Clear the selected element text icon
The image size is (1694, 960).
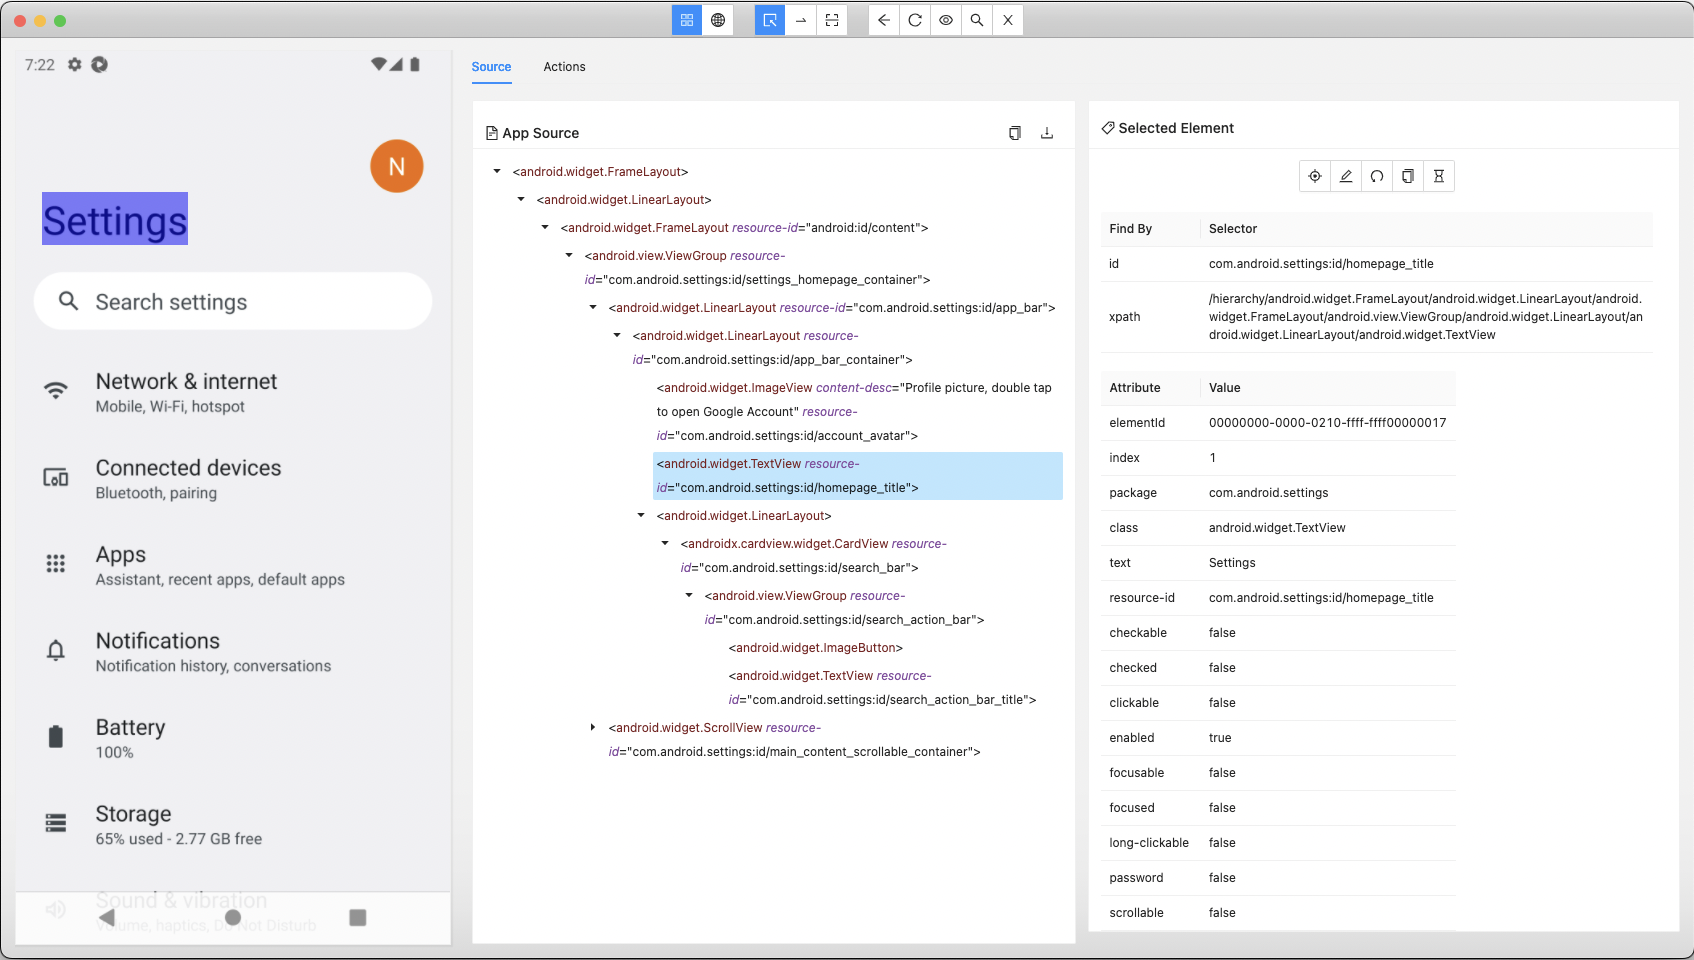pos(1377,176)
